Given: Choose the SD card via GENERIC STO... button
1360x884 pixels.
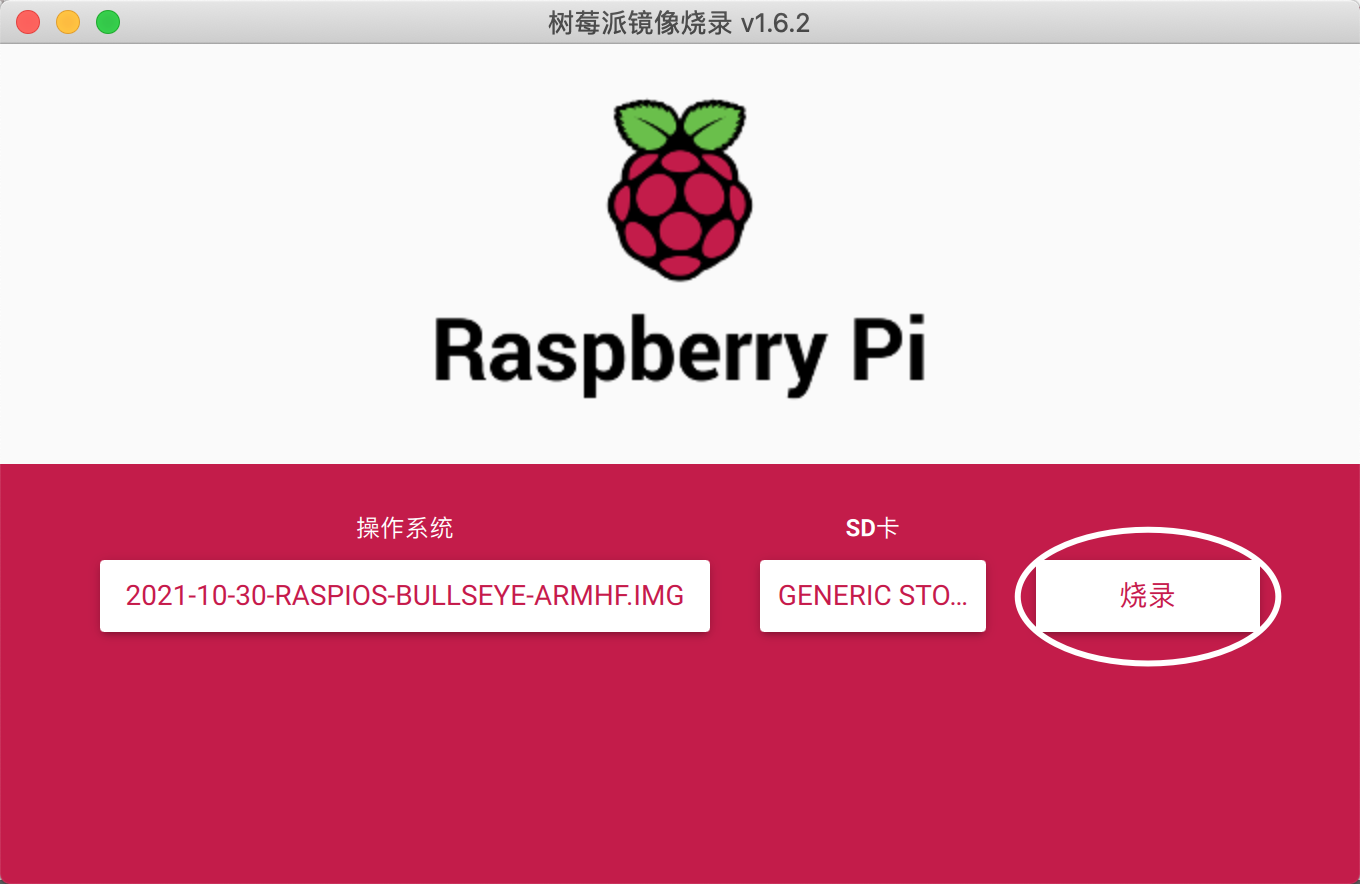Looking at the screenshot, I should (x=873, y=596).
